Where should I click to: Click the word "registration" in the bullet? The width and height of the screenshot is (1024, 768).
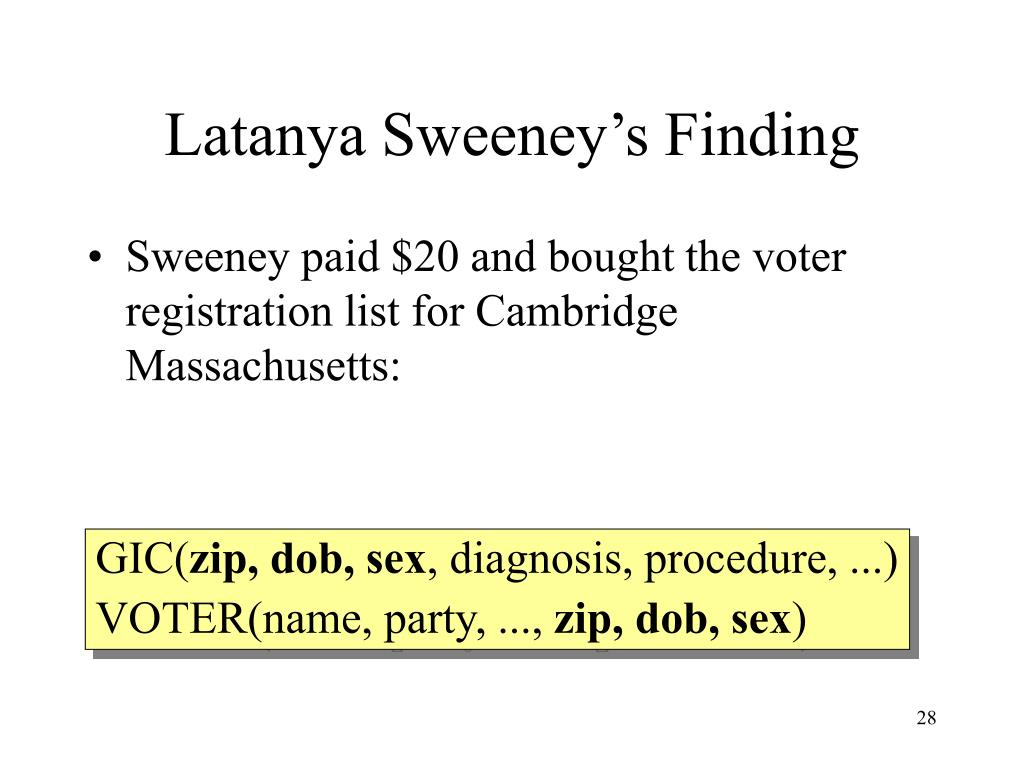tap(229, 313)
